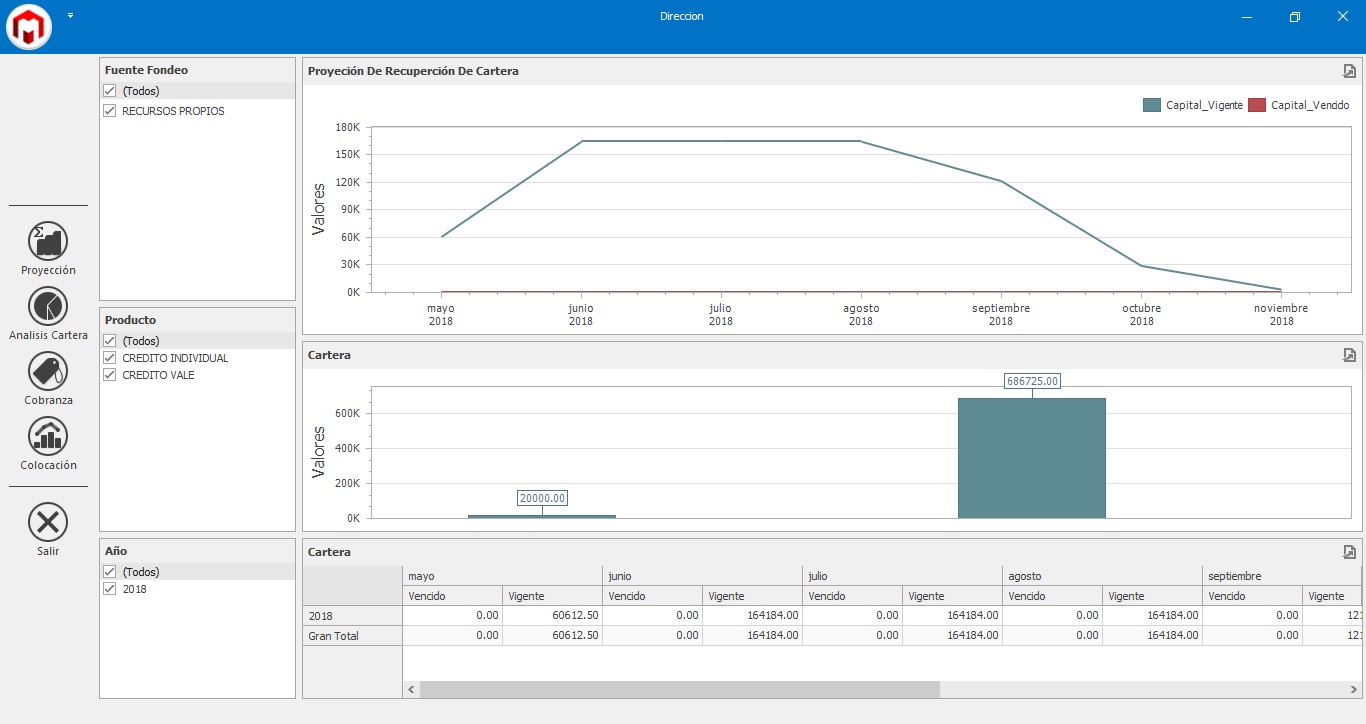
Task: Select the agosto column header
Action: (x=1102, y=576)
